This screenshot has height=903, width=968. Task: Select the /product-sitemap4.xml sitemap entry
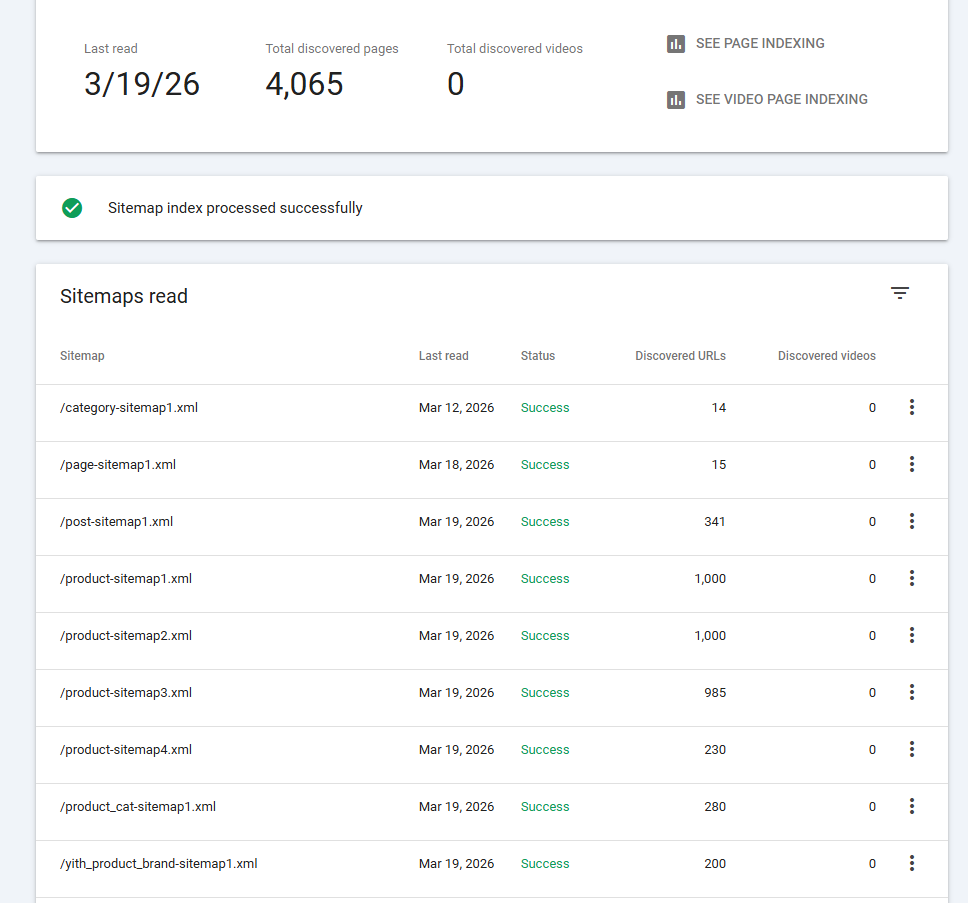point(126,750)
